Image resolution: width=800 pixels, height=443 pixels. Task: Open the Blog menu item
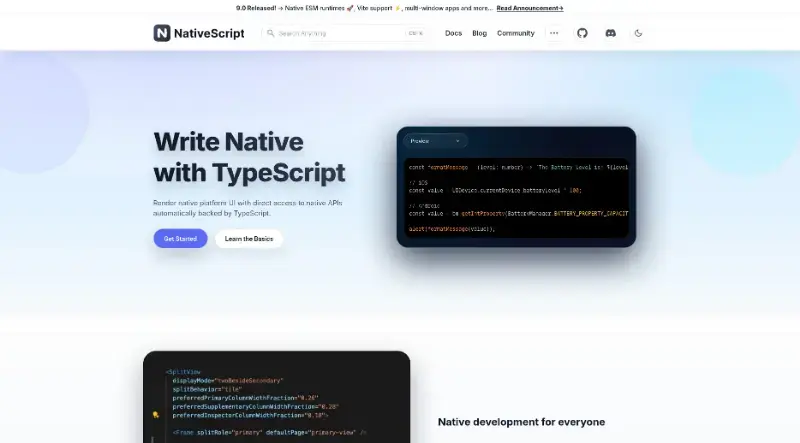[479, 33]
